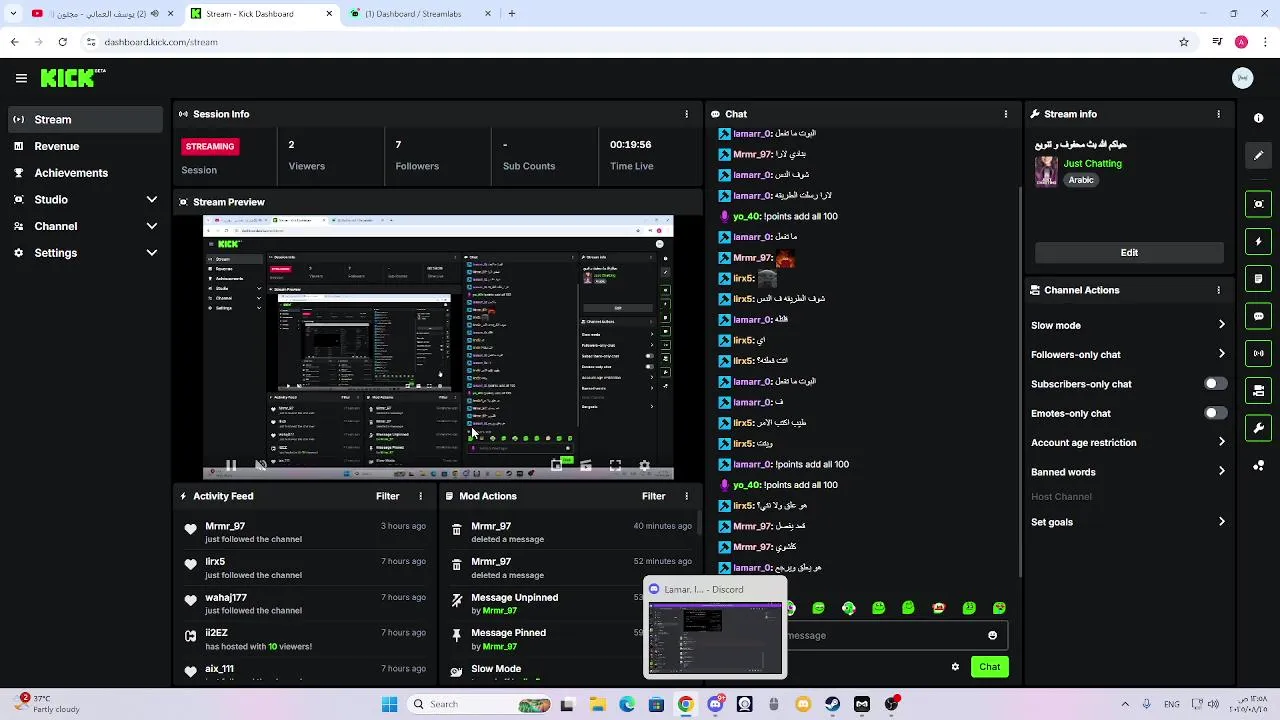This screenshot has width=1280, height=720.
Task: Toggle the chat bubble icon in right rail
Action: (x=1258, y=316)
